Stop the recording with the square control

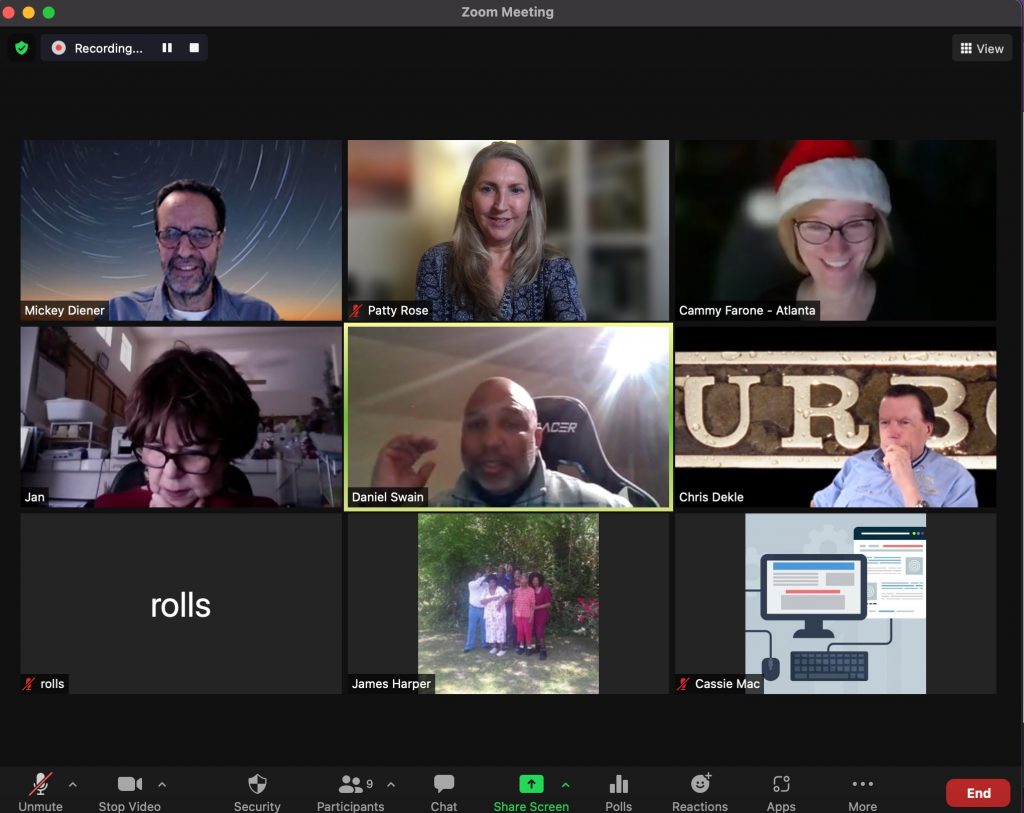click(194, 47)
